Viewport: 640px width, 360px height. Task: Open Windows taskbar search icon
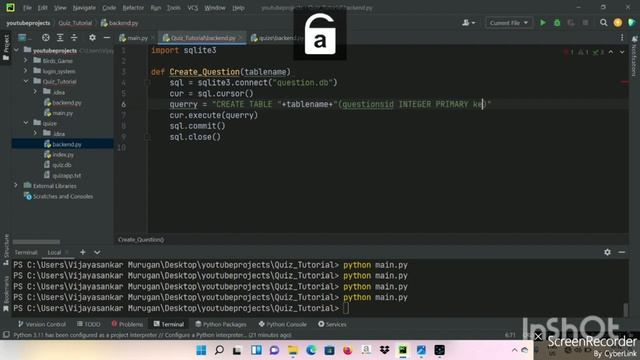click(x=219, y=350)
